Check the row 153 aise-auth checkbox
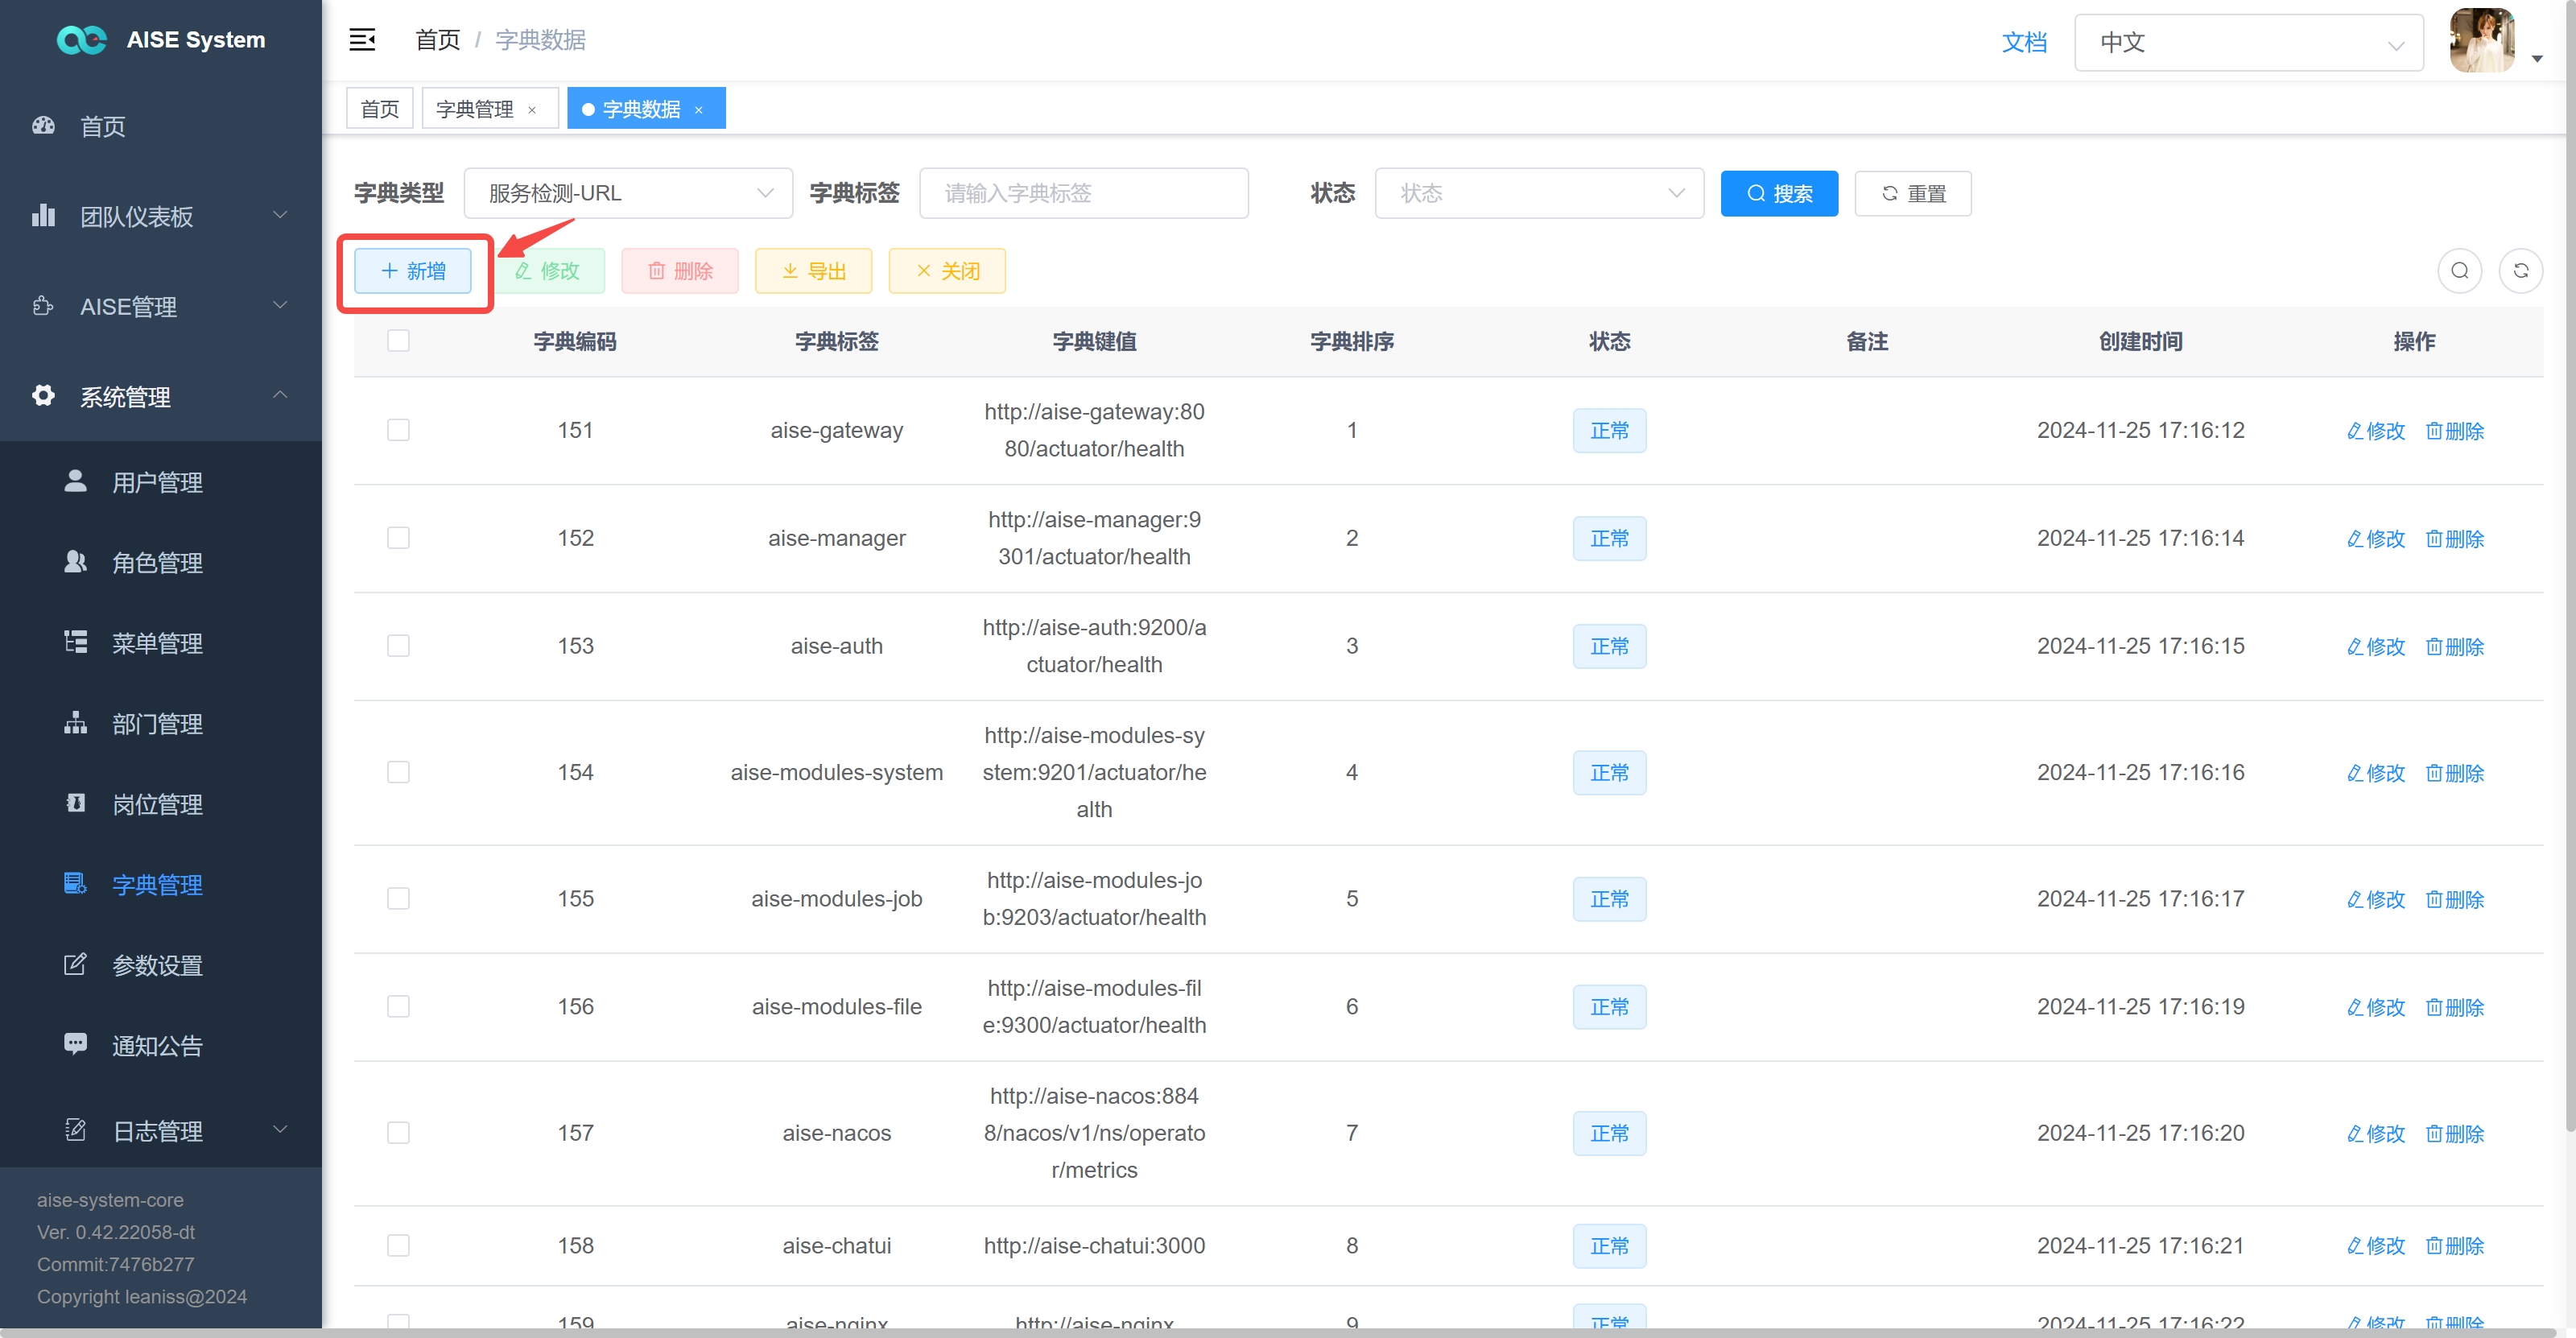Viewport: 2576px width, 1338px height. (x=398, y=646)
